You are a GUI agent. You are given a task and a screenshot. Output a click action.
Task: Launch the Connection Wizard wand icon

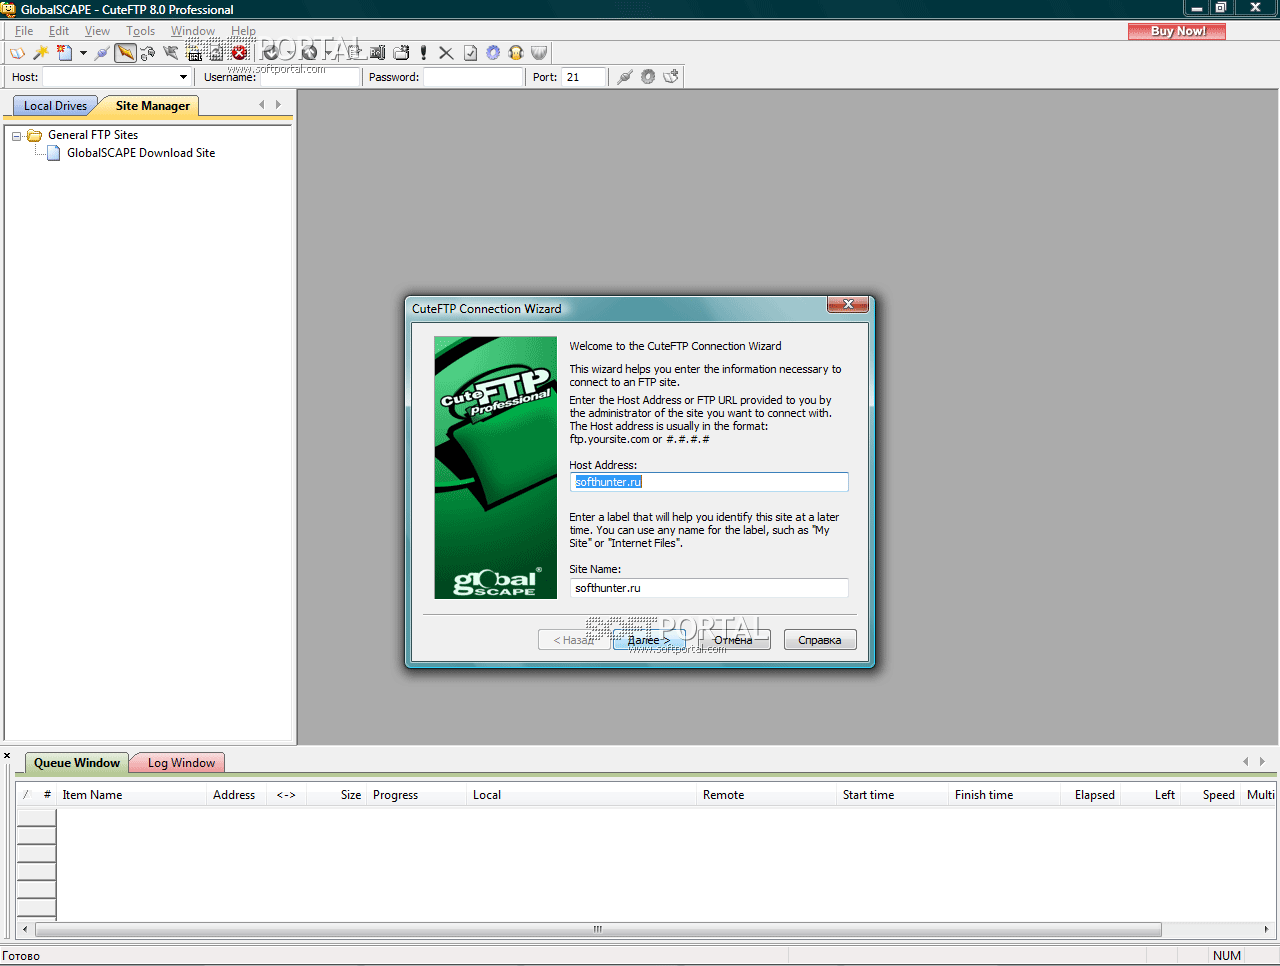(x=41, y=53)
